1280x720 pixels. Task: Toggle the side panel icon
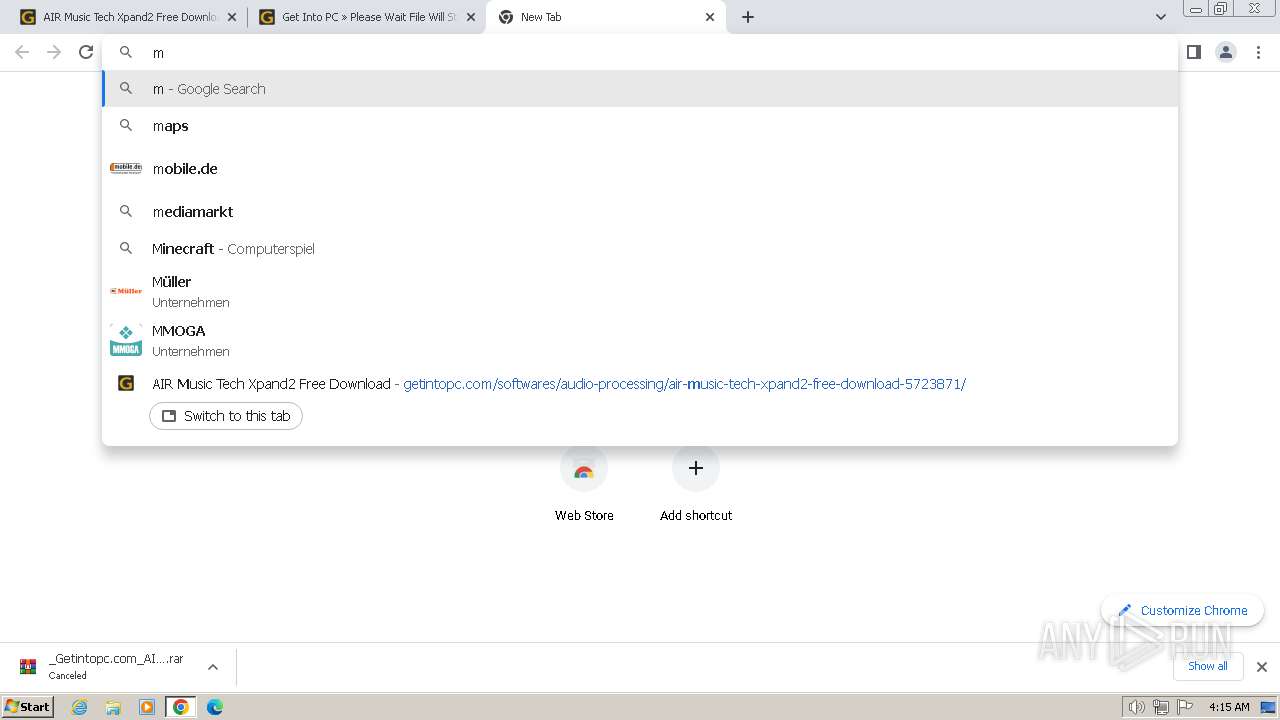[x=1194, y=52]
